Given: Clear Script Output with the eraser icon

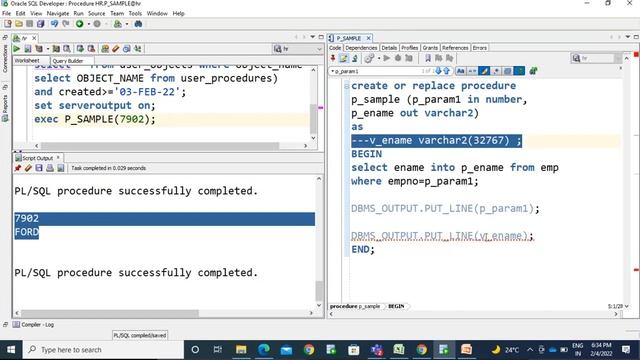Looking at the screenshot, I should click(x=28, y=168).
